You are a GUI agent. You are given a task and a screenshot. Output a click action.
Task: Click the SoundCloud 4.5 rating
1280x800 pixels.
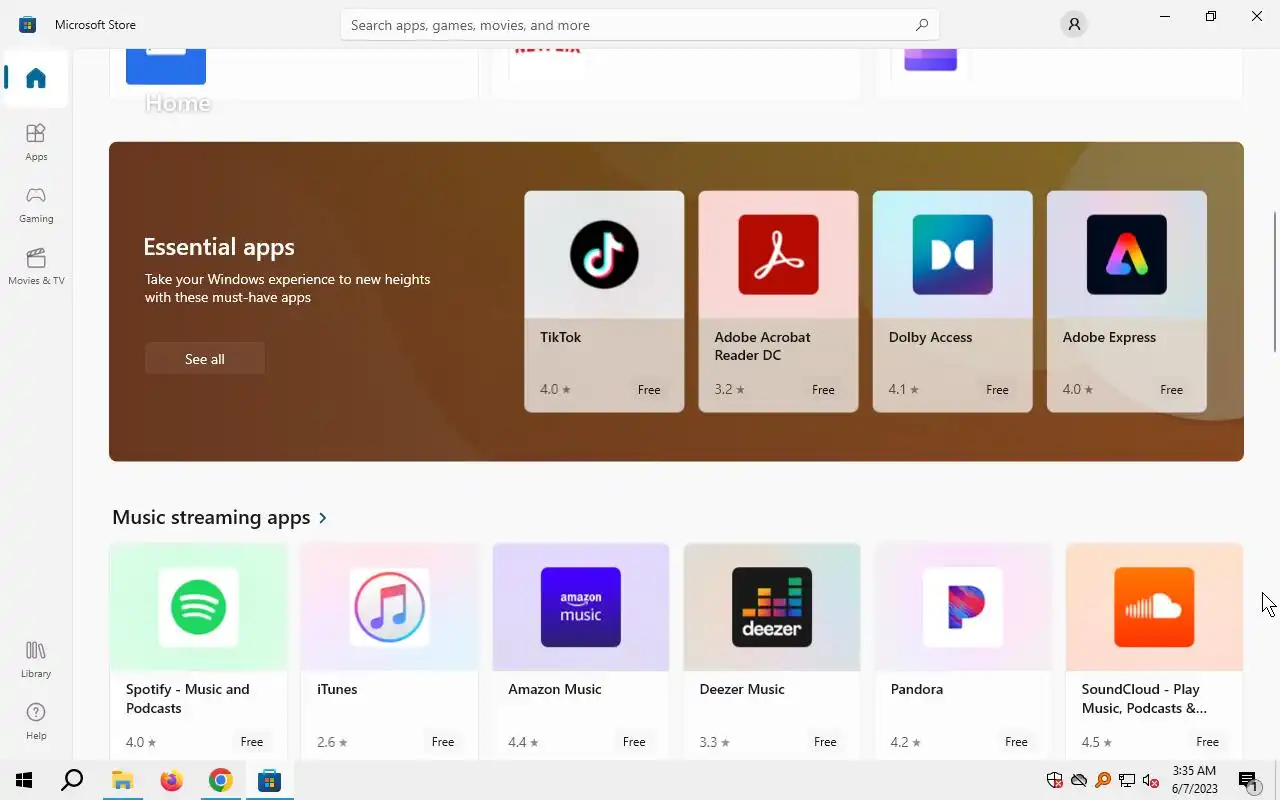[1097, 742]
